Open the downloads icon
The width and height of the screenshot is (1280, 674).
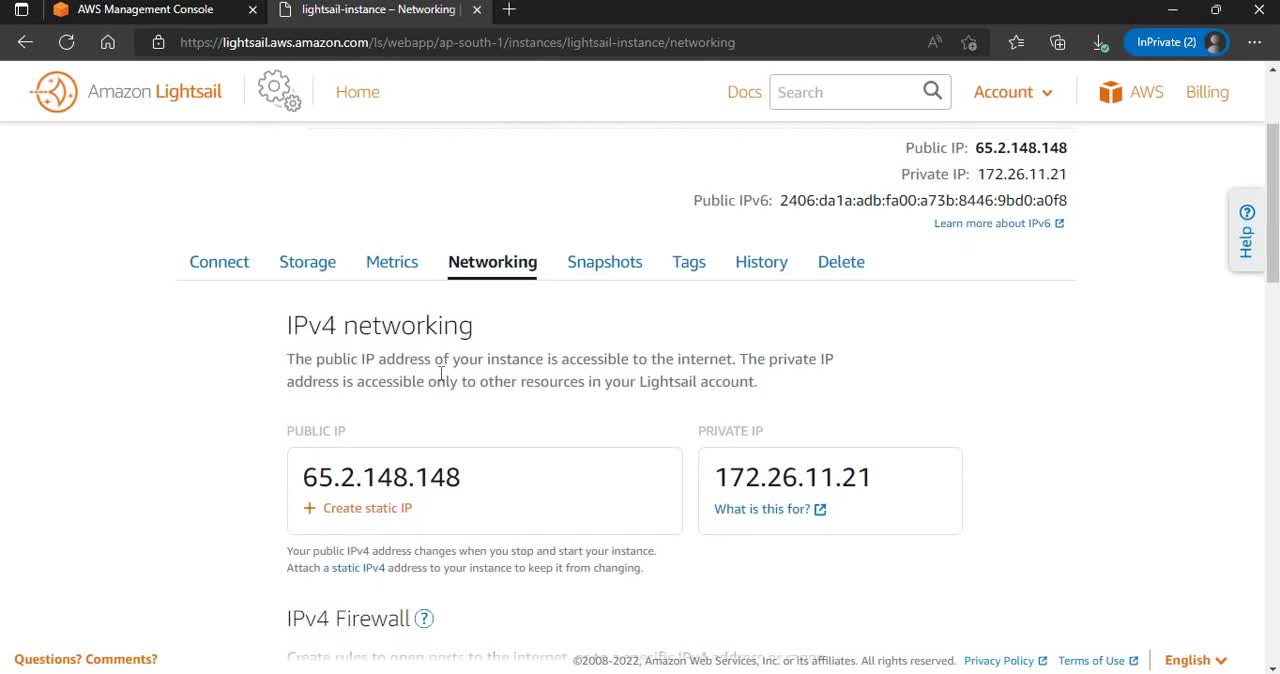[1100, 42]
